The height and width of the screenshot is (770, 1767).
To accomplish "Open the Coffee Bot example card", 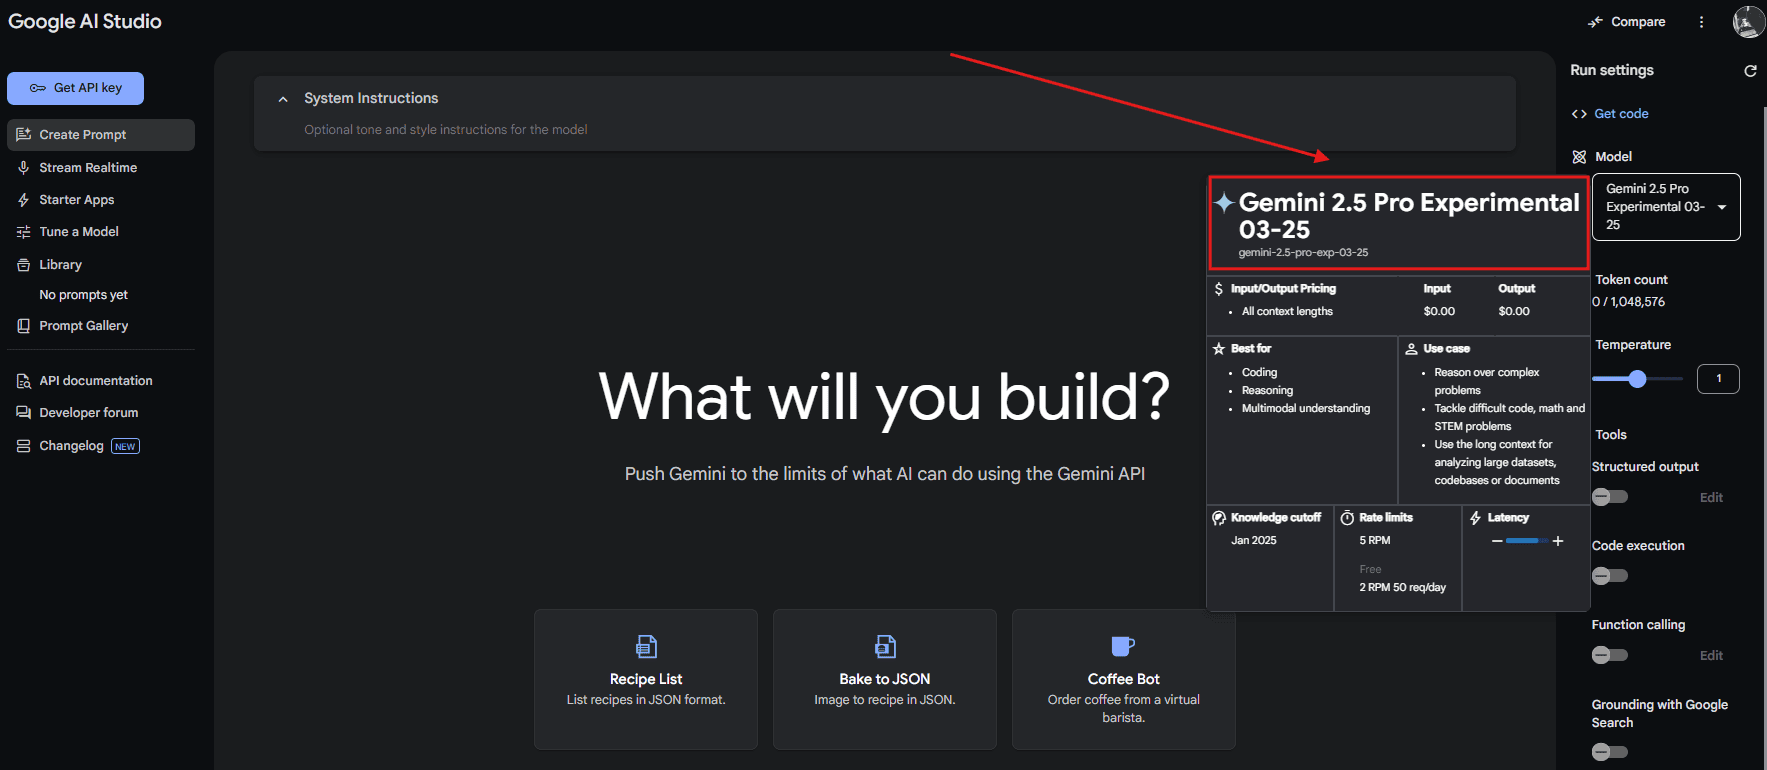I will point(1124,679).
